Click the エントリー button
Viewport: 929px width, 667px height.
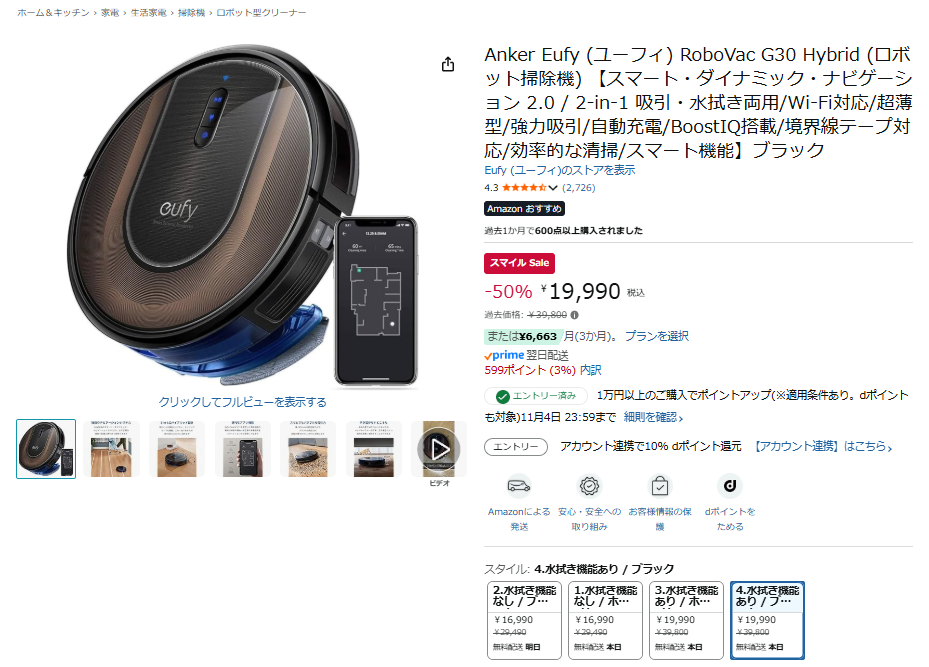tap(516, 447)
